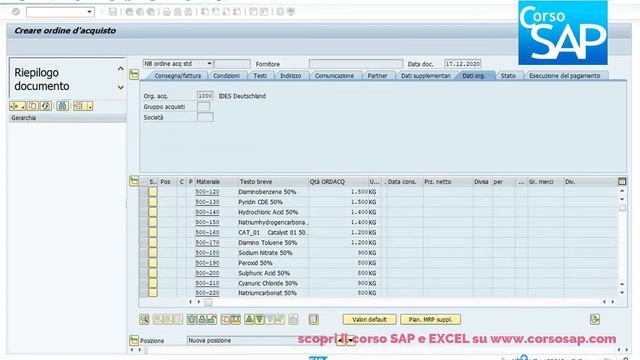Click item table vertical scrollbar up arrow
The height and width of the screenshot is (360, 640).
click(622, 191)
